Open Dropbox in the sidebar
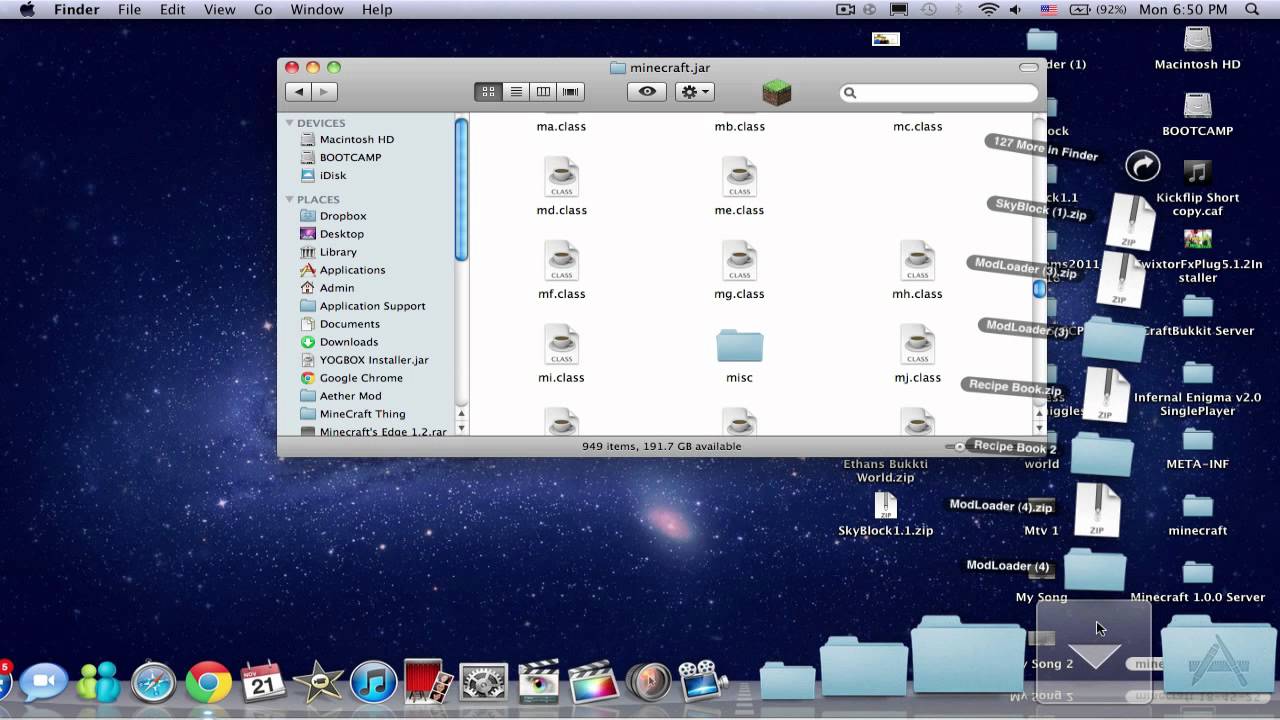 tap(343, 216)
